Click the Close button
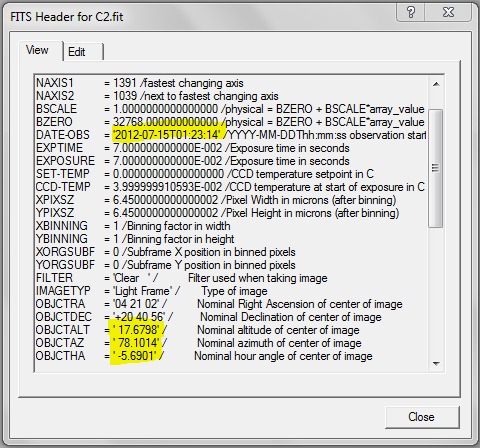480x448 pixels. 422,417
